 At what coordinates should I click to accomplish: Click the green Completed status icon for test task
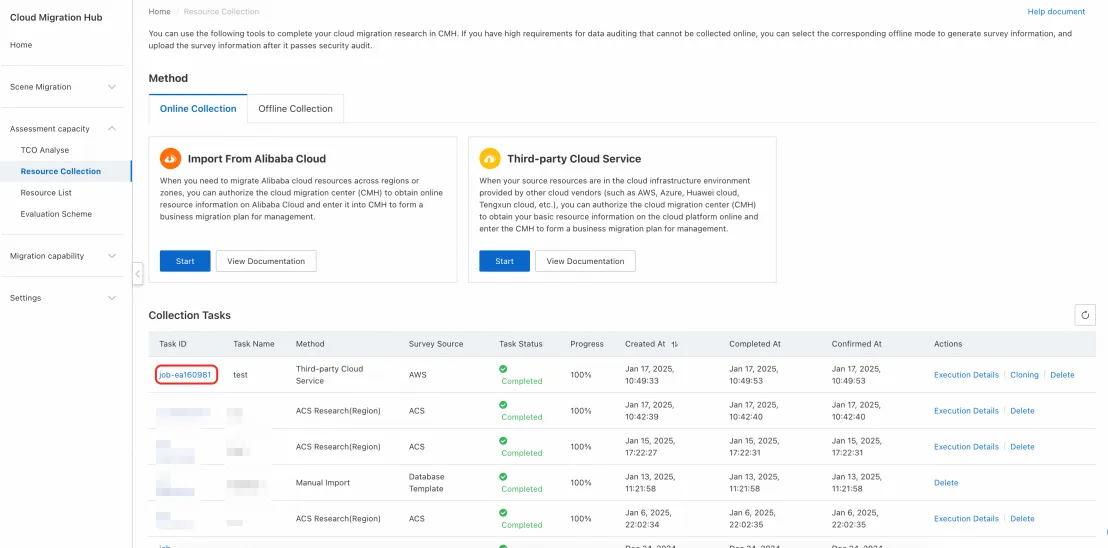pos(504,369)
